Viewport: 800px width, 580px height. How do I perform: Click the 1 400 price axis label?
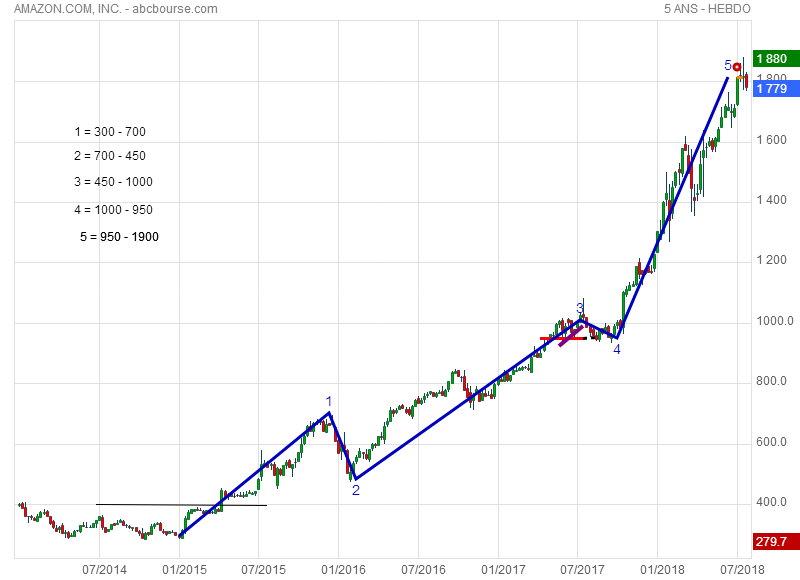click(771, 200)
